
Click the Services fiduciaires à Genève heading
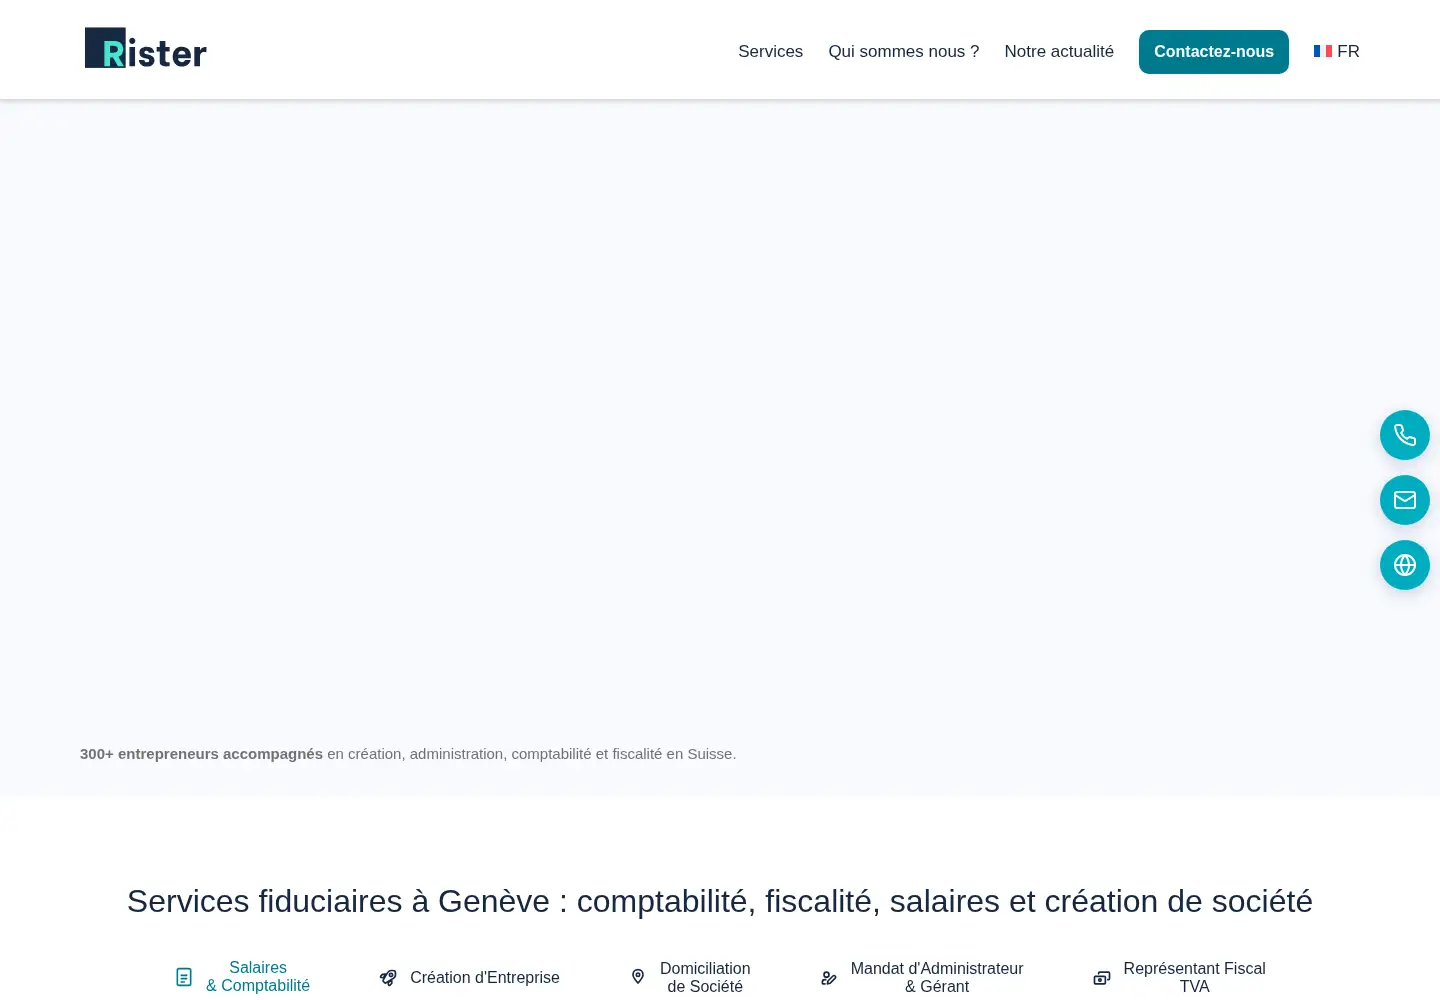[720, 901]
